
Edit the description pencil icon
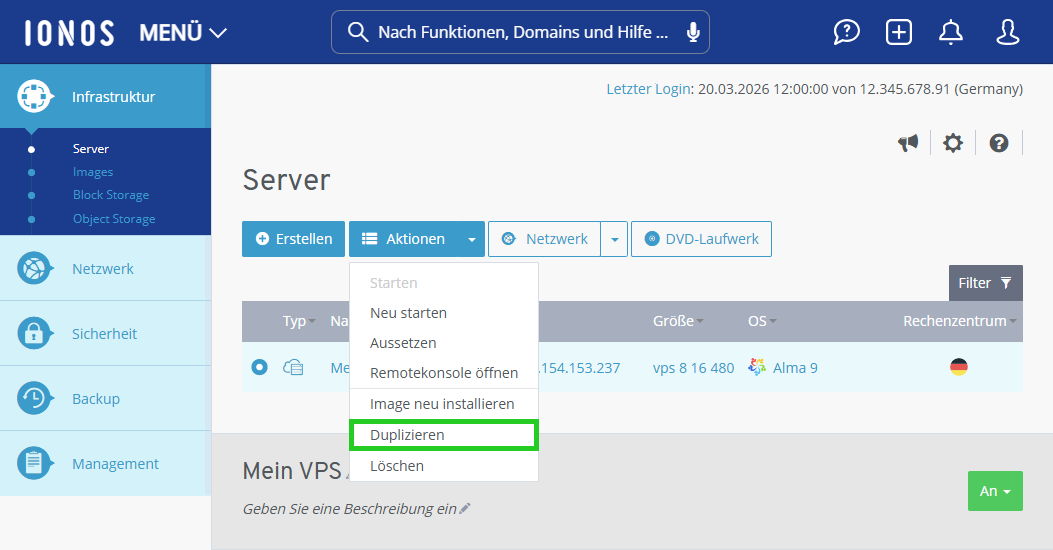click(465, 508)
